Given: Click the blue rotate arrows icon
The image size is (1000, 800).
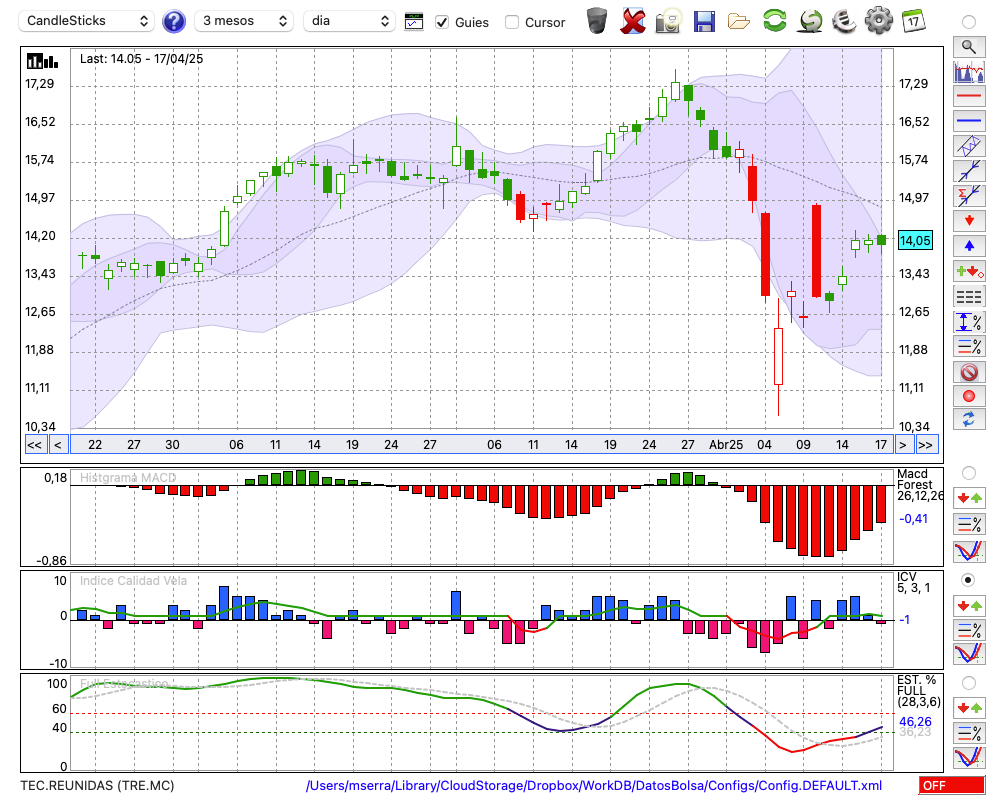Looking at the screenshot, I should coord(969,420).
